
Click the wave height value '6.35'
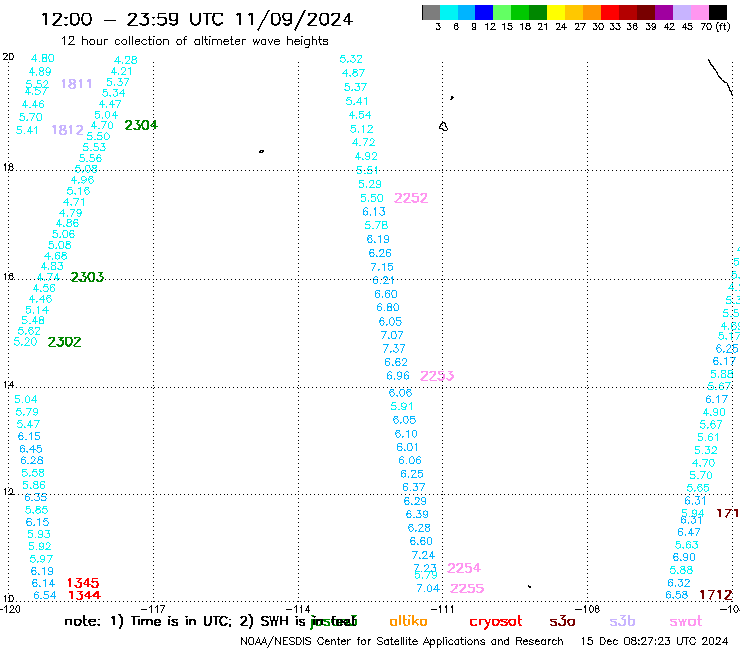click(x=35, y=498)
